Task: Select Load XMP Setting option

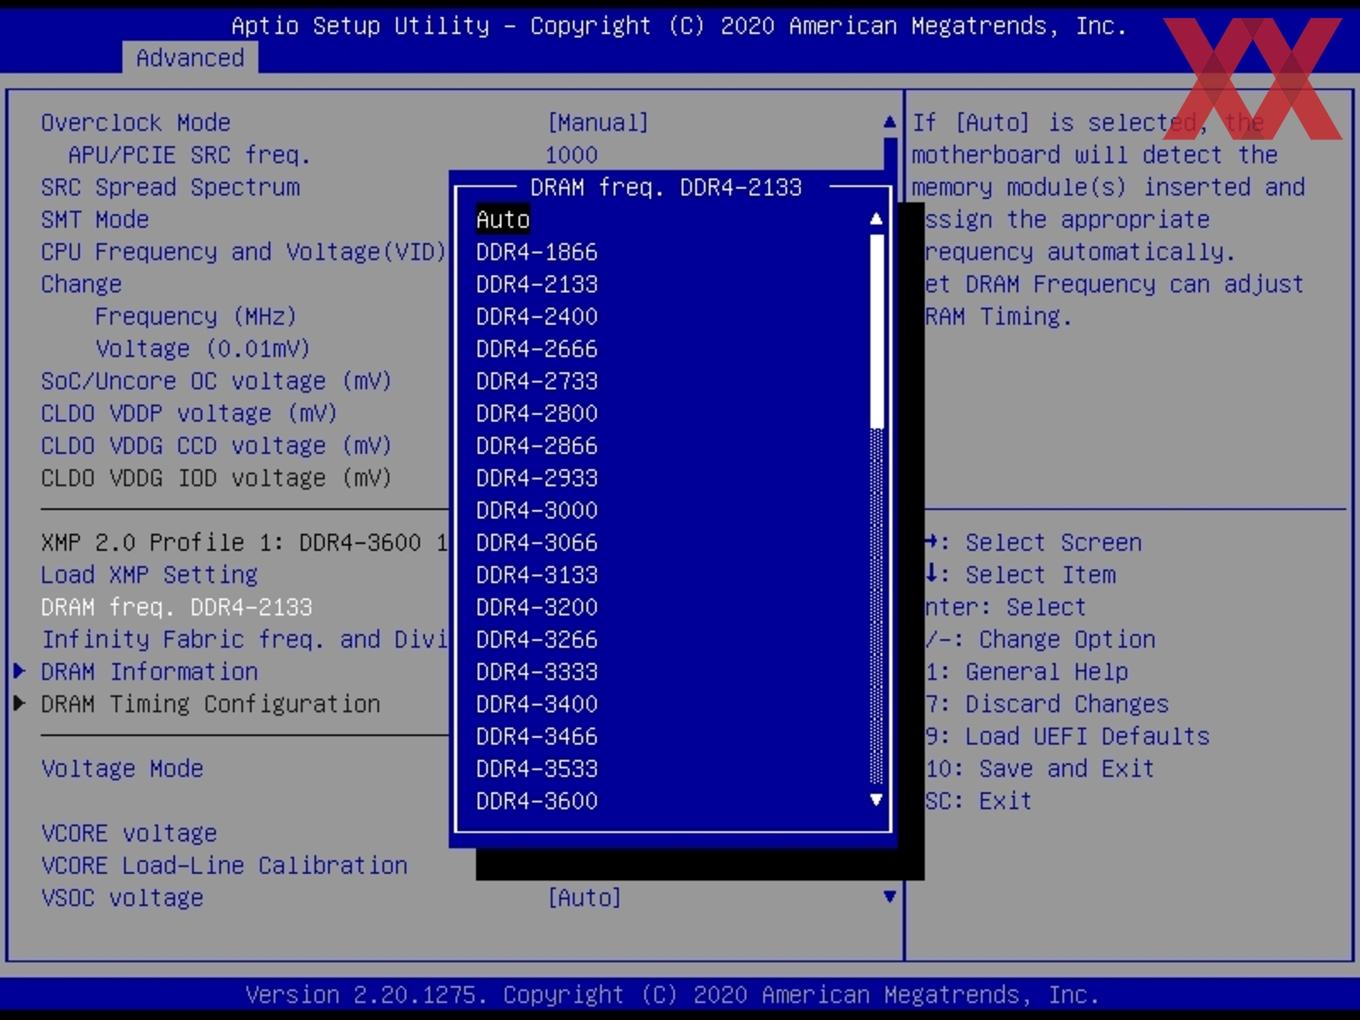Action: [x=149, y=575]
